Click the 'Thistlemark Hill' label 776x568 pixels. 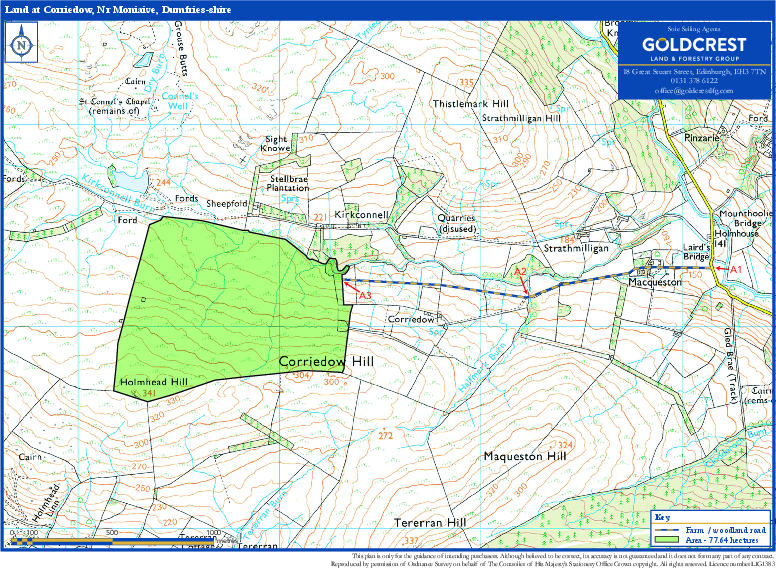pos(470,104)
